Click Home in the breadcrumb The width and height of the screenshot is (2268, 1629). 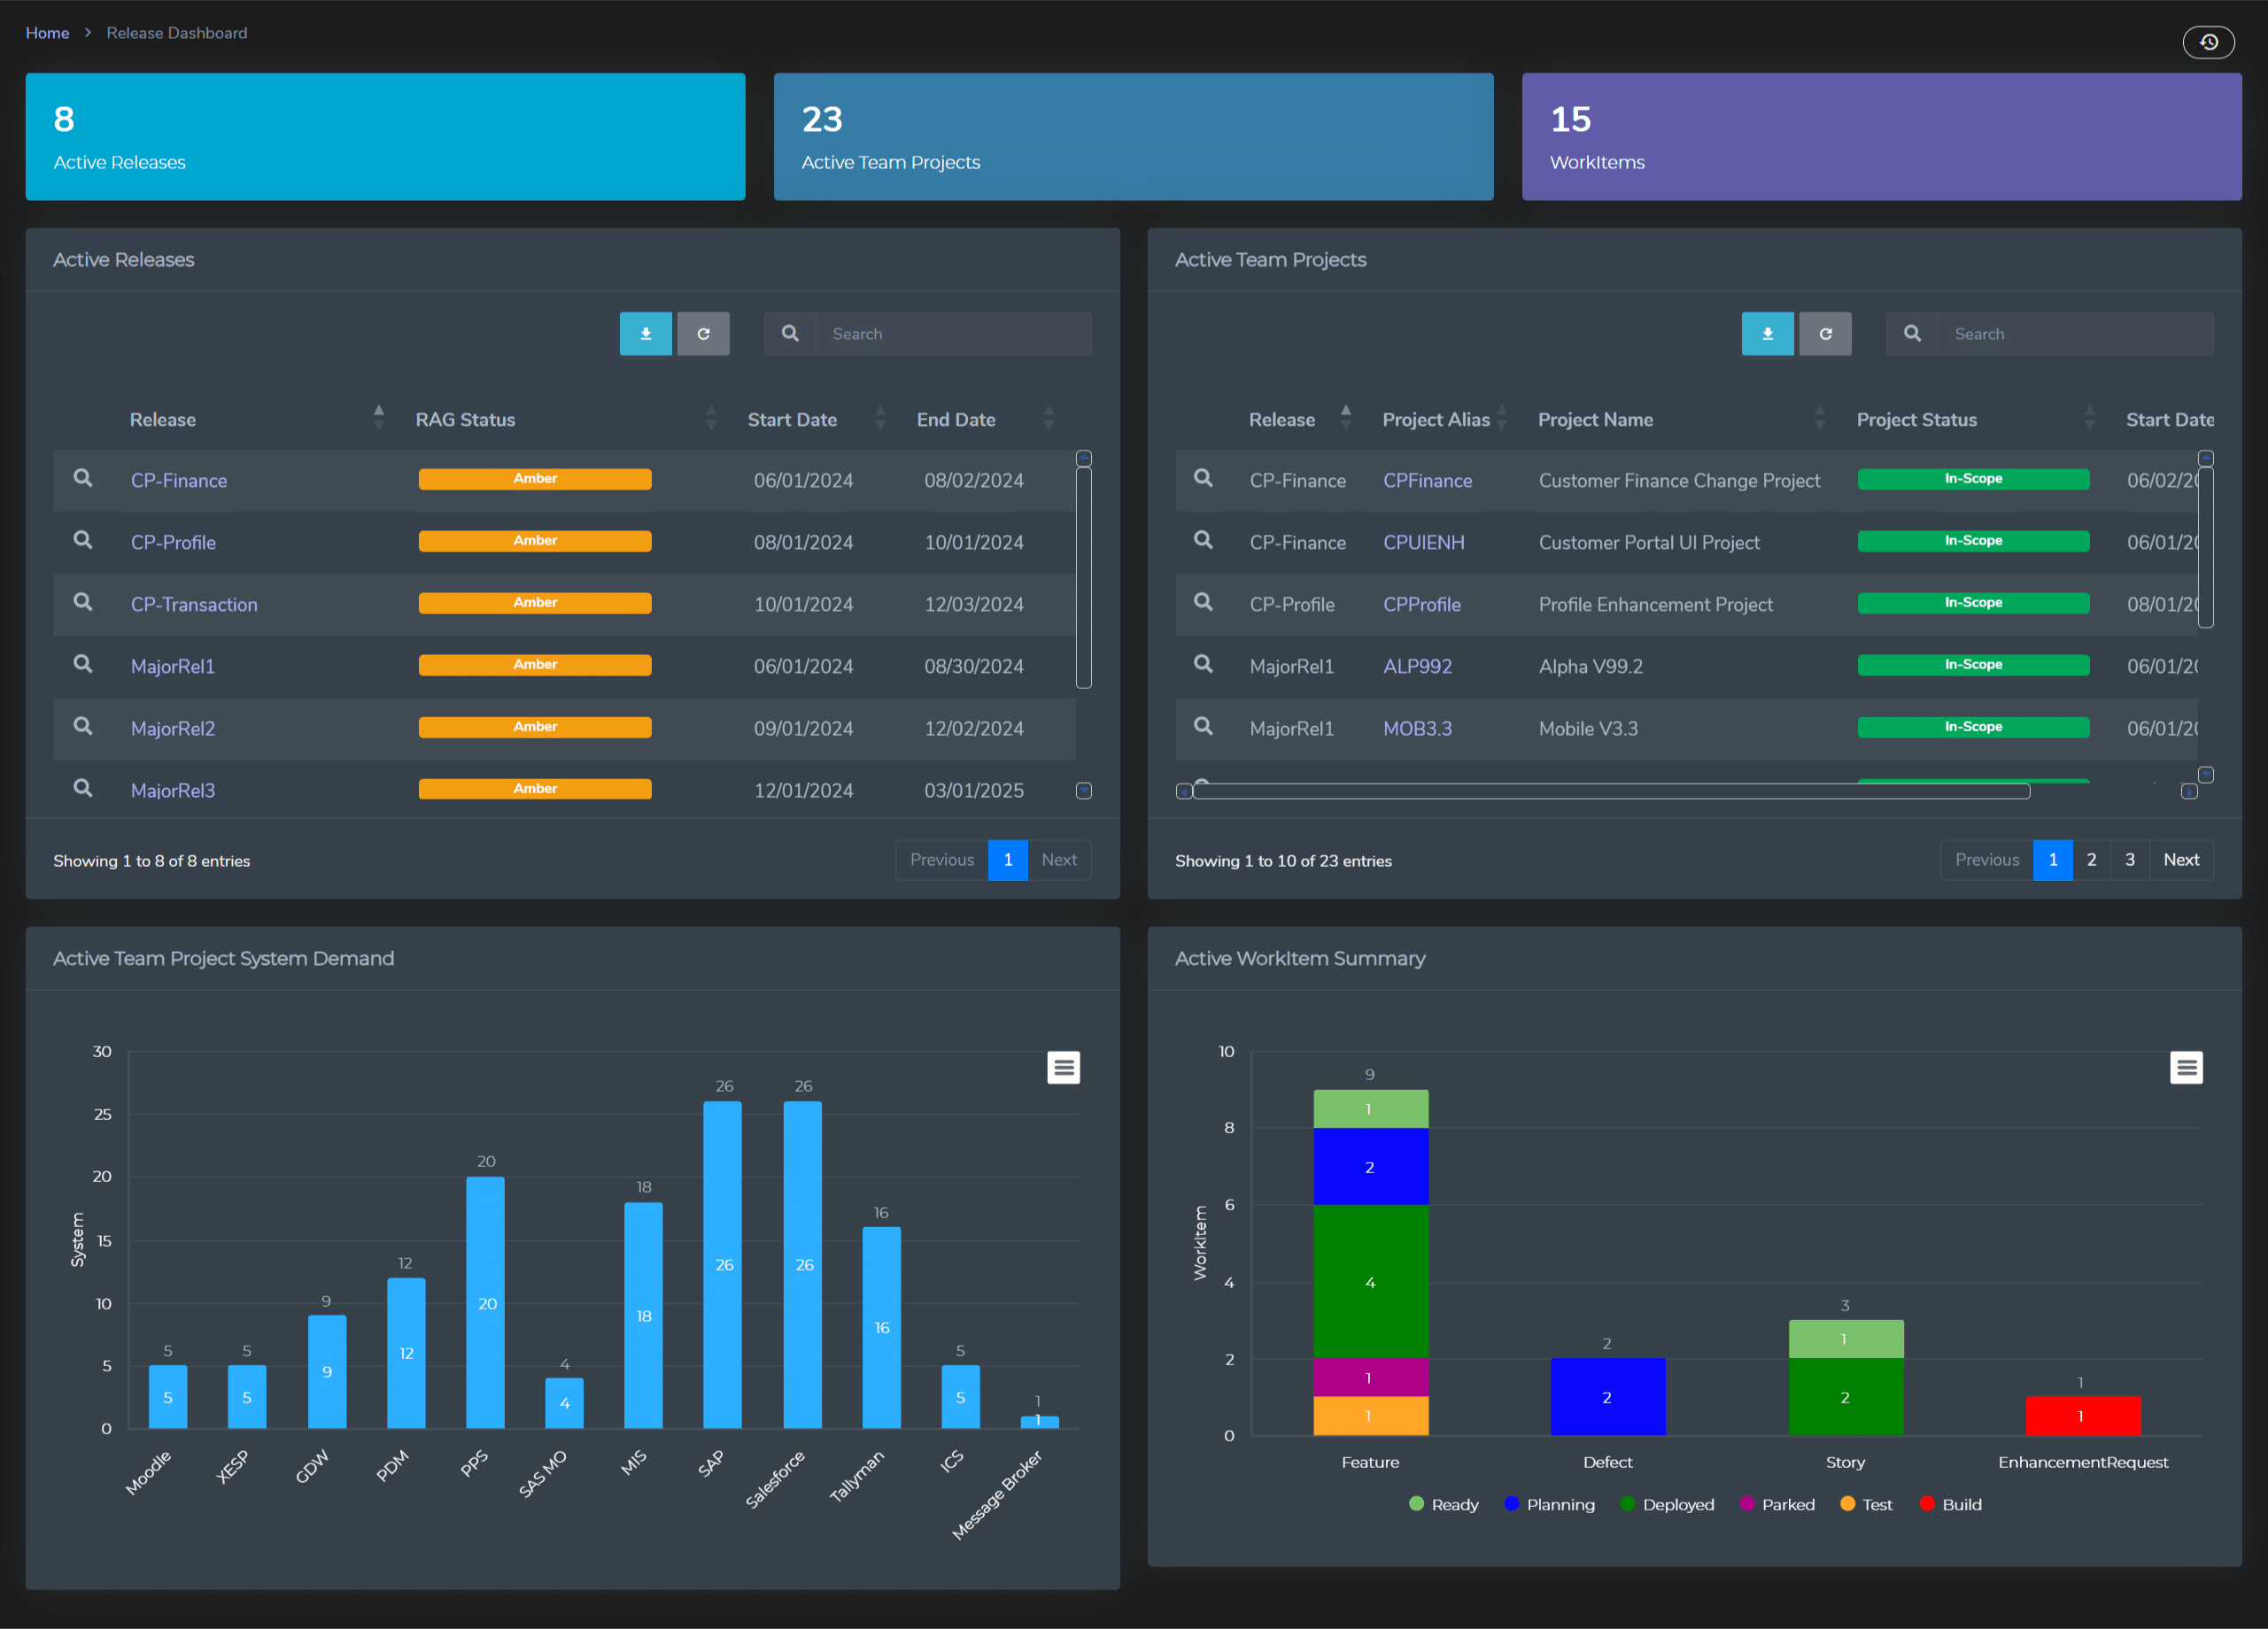pos(47,33)
